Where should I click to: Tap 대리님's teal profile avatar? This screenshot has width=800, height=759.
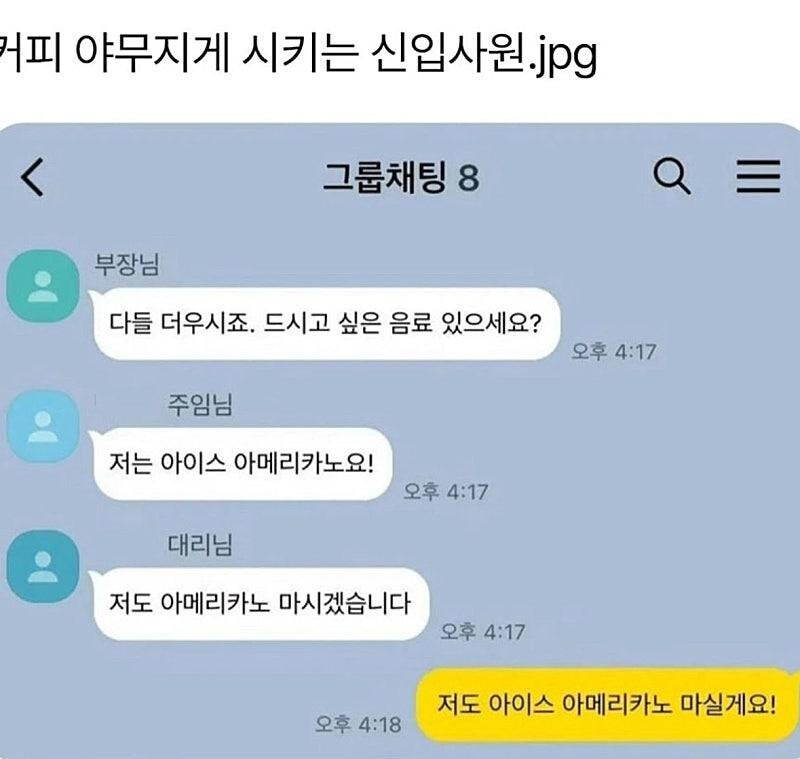coord(43,566)
